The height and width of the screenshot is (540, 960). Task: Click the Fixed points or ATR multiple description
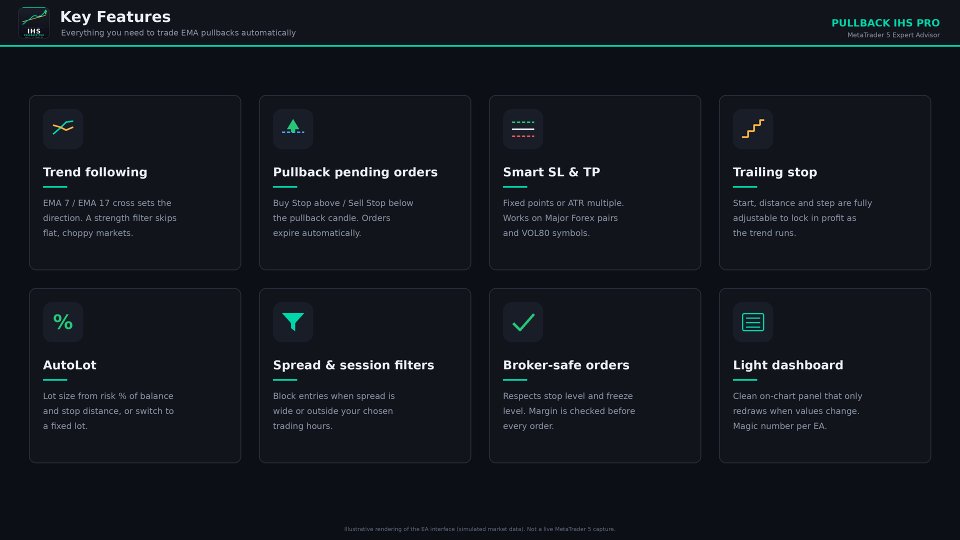[563, 218]
